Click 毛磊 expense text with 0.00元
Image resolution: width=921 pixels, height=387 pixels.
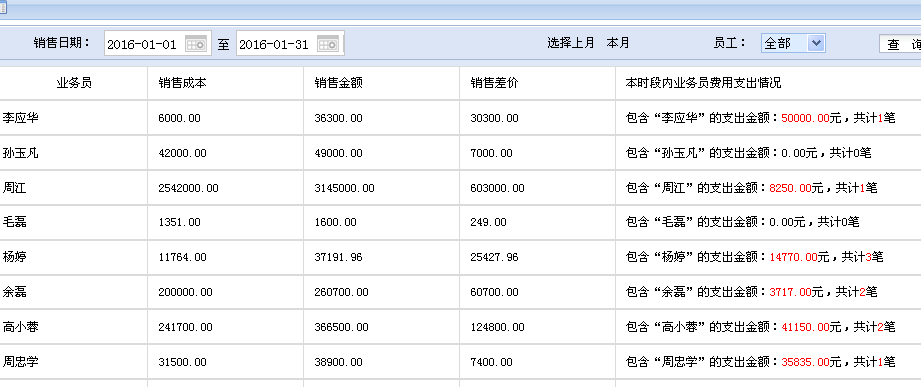coord(743,223)
